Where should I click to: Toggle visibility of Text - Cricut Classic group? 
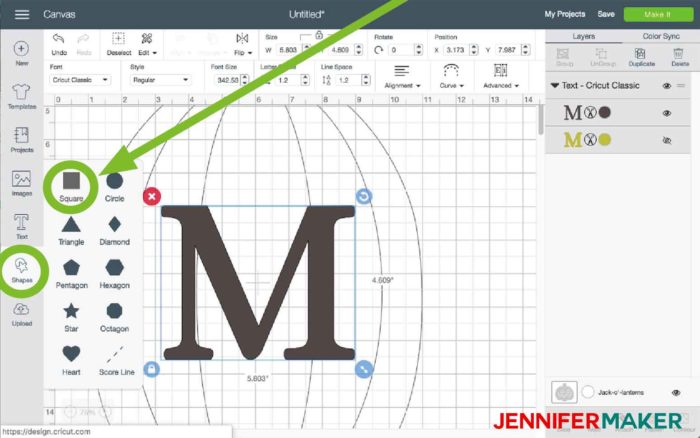[x=667, y=86]
